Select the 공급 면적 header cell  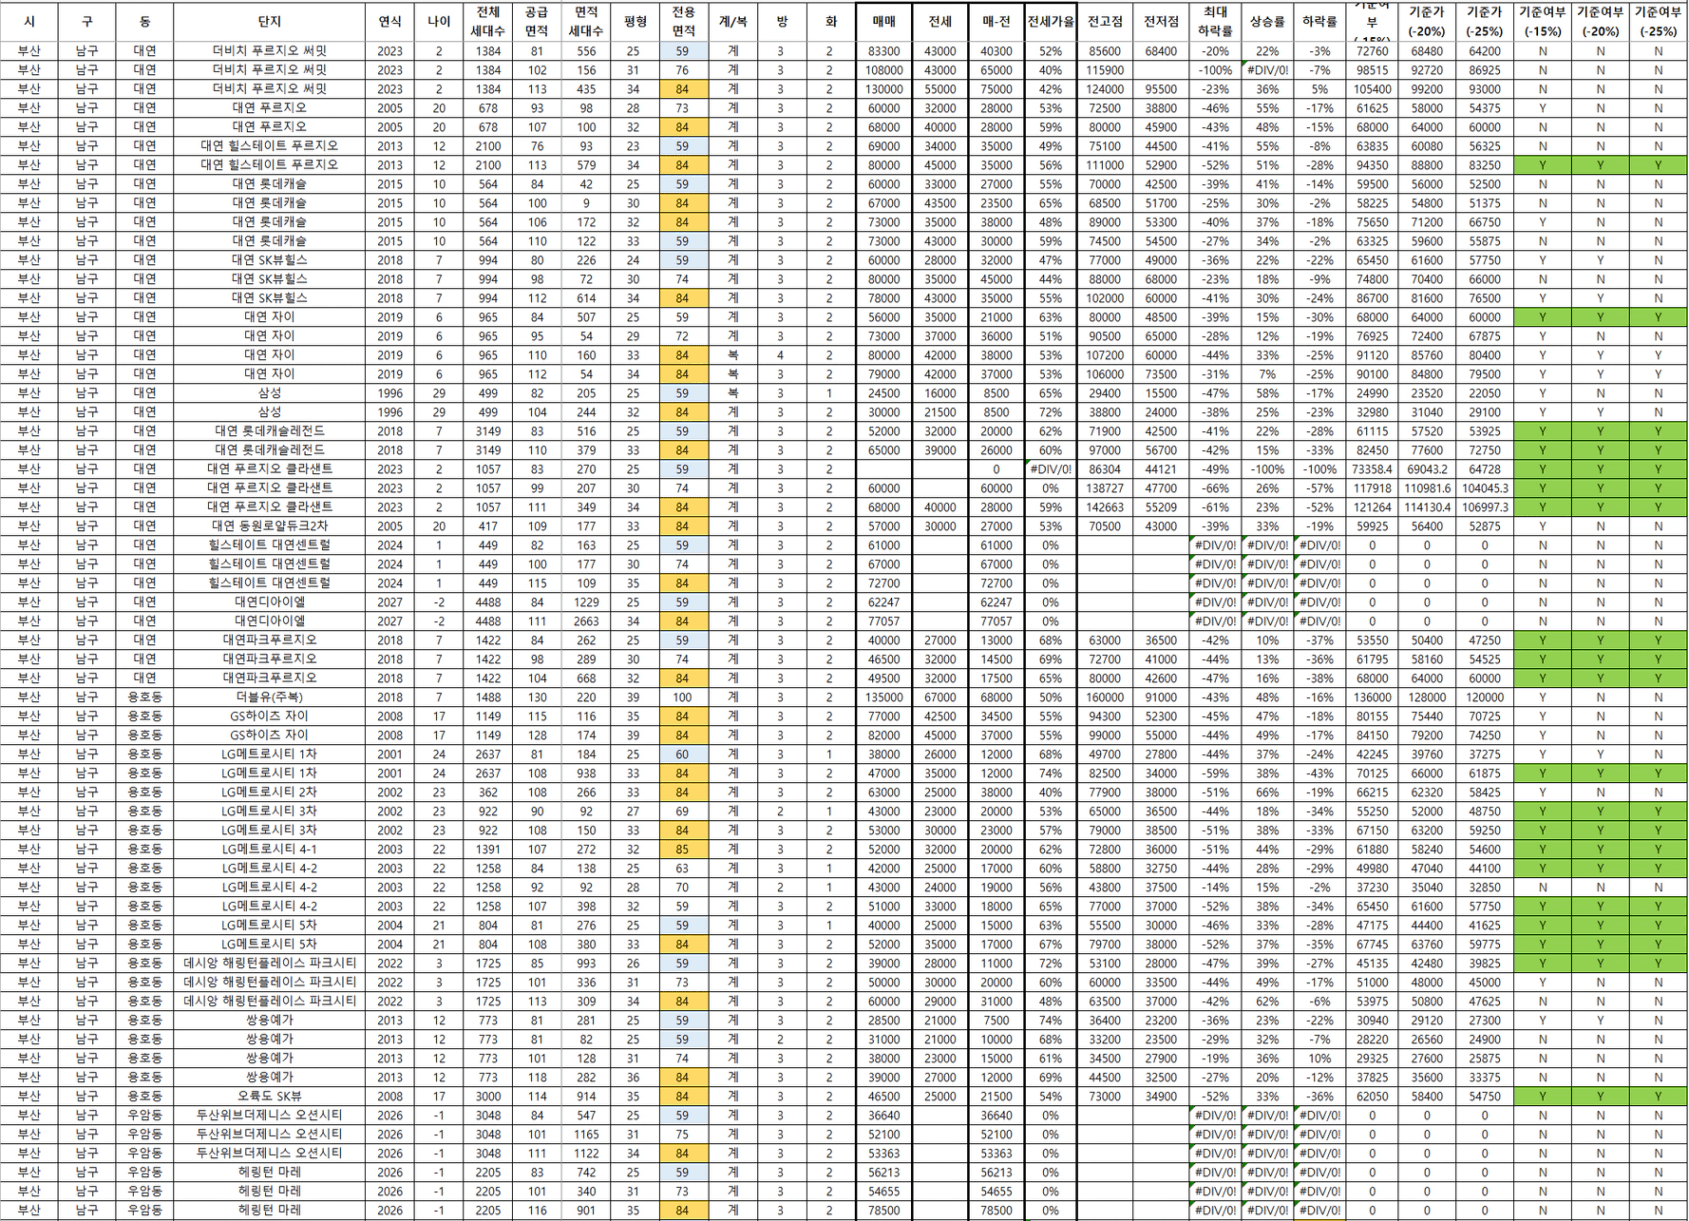coord(537,21)
